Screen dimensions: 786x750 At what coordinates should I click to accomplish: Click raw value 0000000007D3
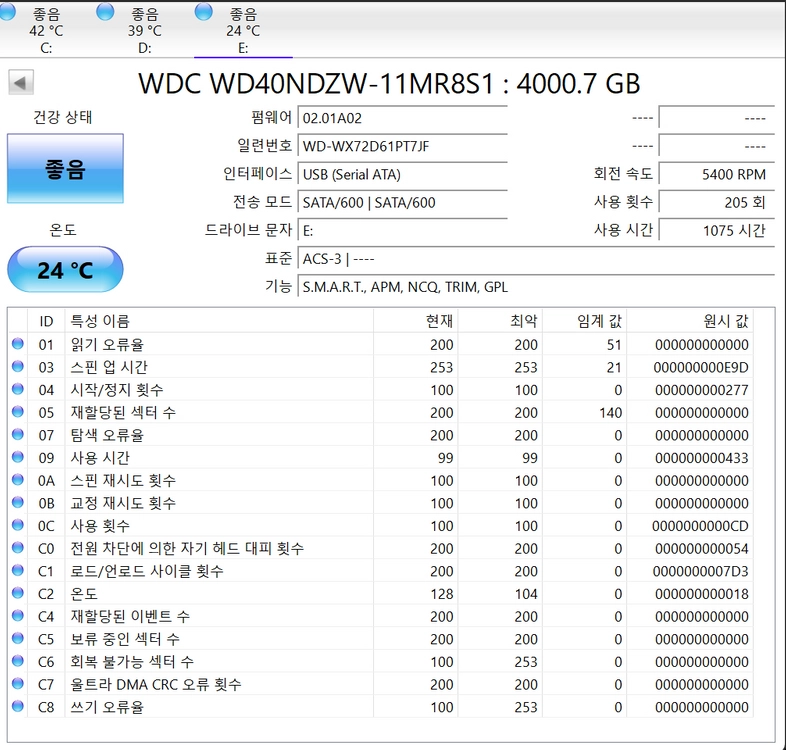coord(700,571)
